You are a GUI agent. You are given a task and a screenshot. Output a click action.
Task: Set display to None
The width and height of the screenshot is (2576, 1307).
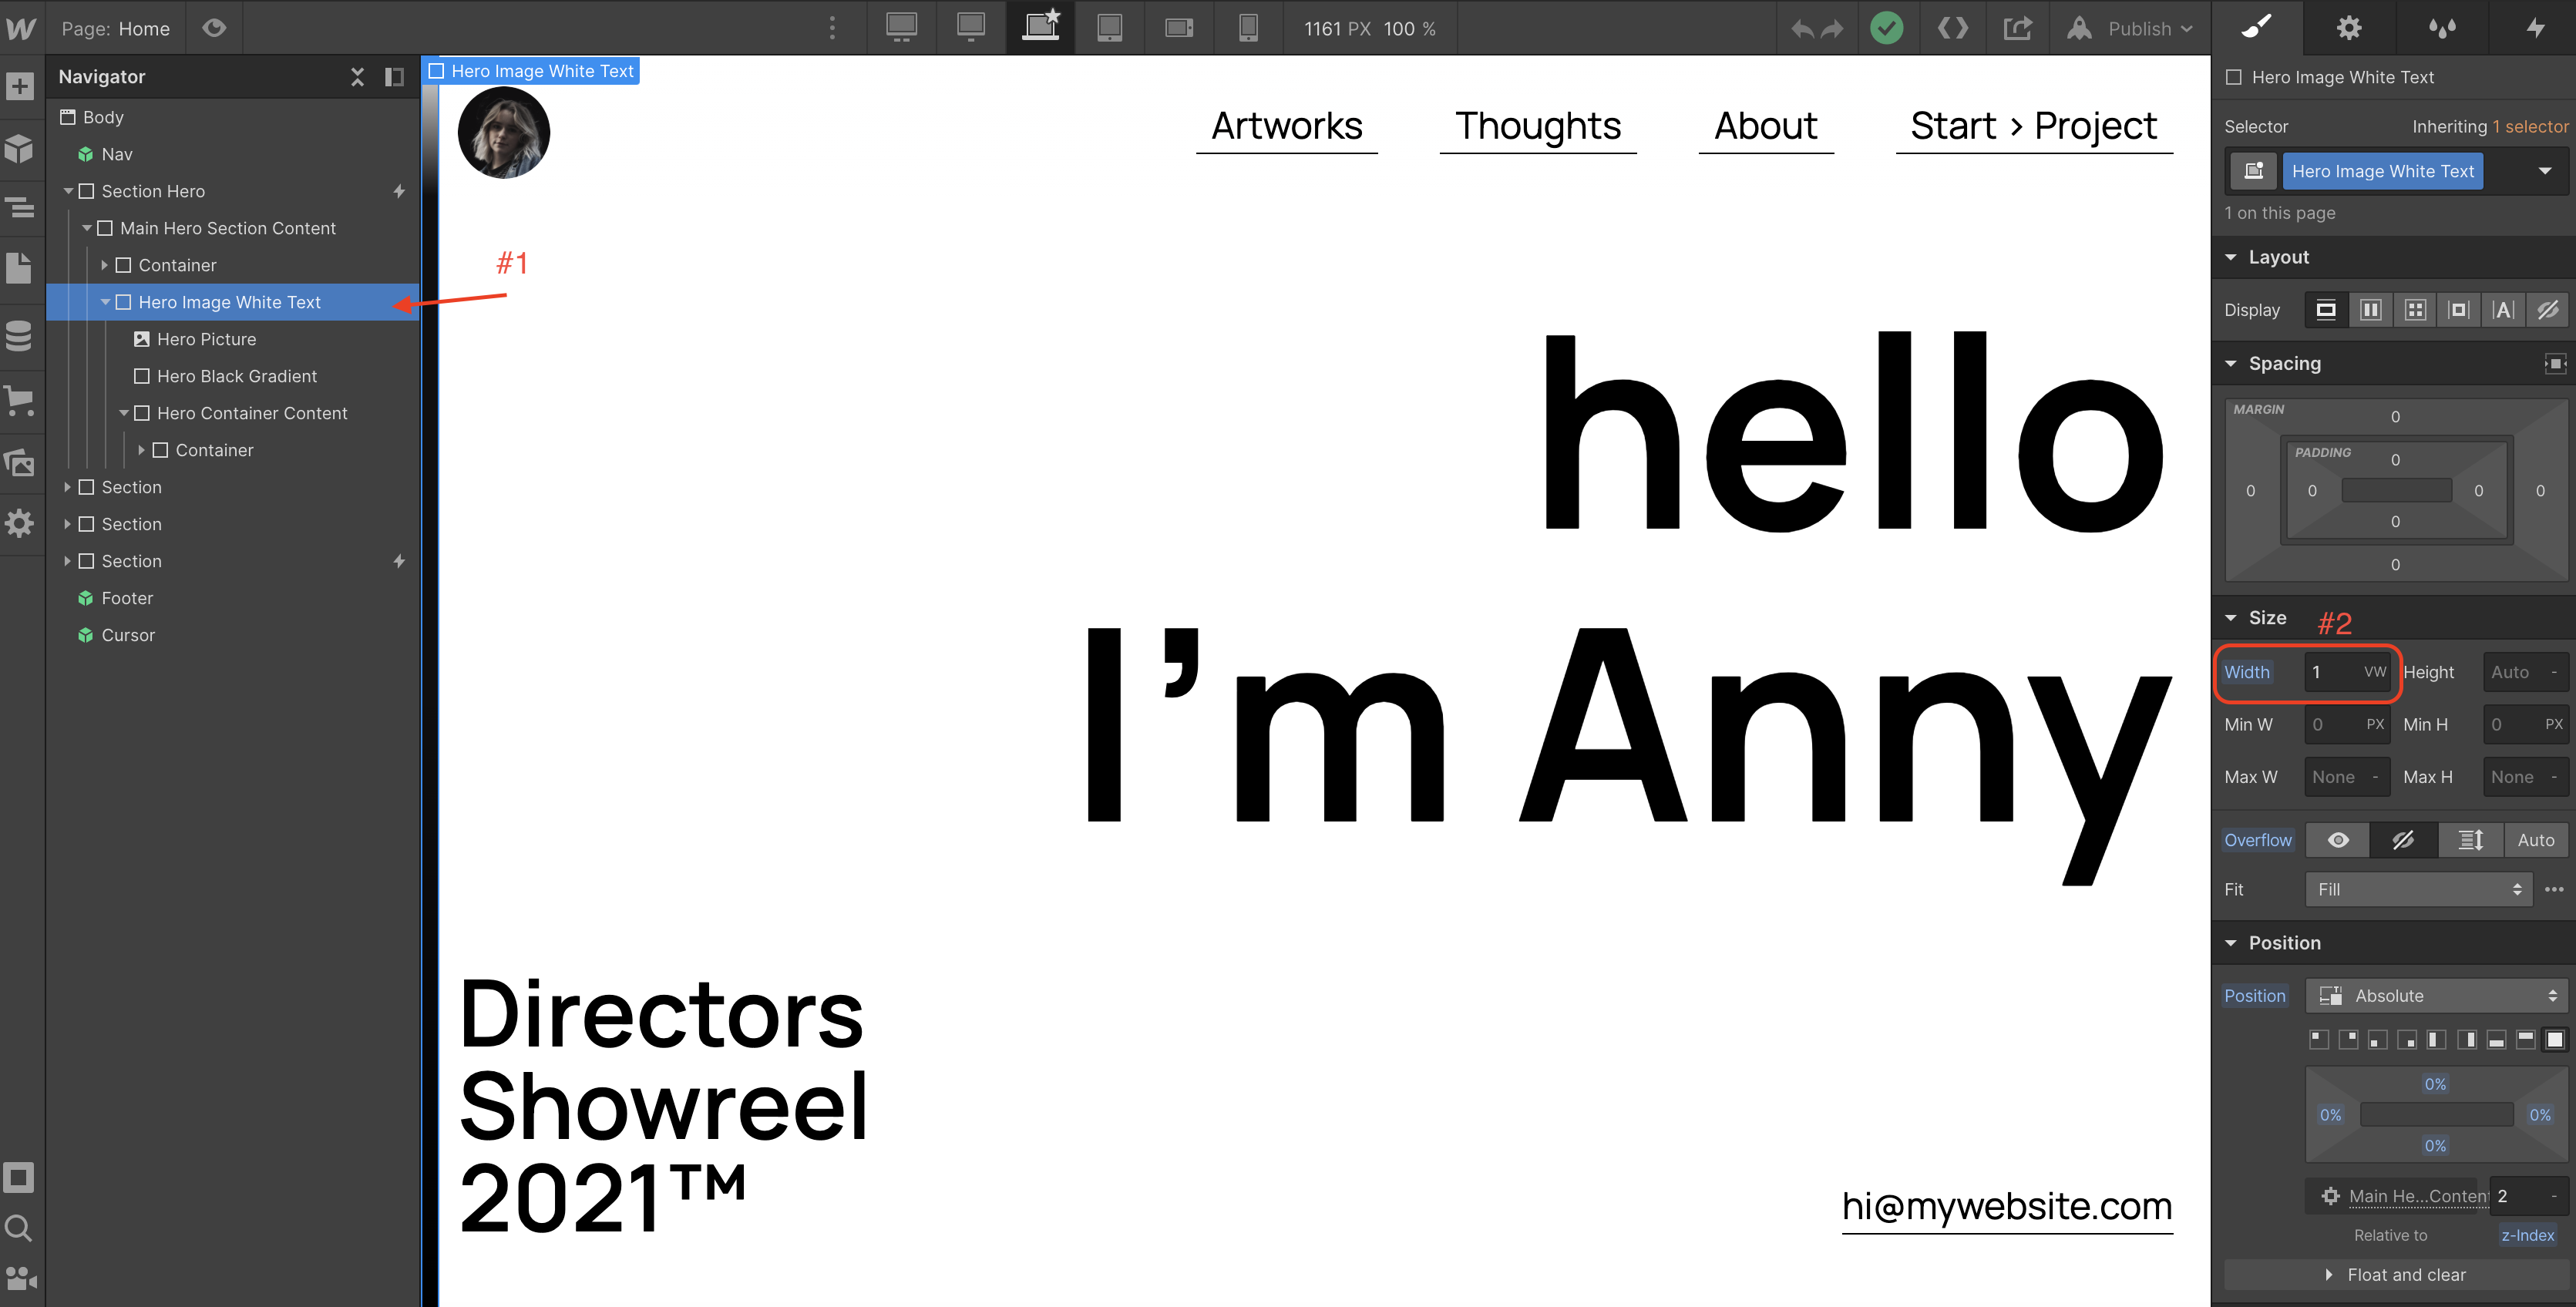pos(2548,310)
